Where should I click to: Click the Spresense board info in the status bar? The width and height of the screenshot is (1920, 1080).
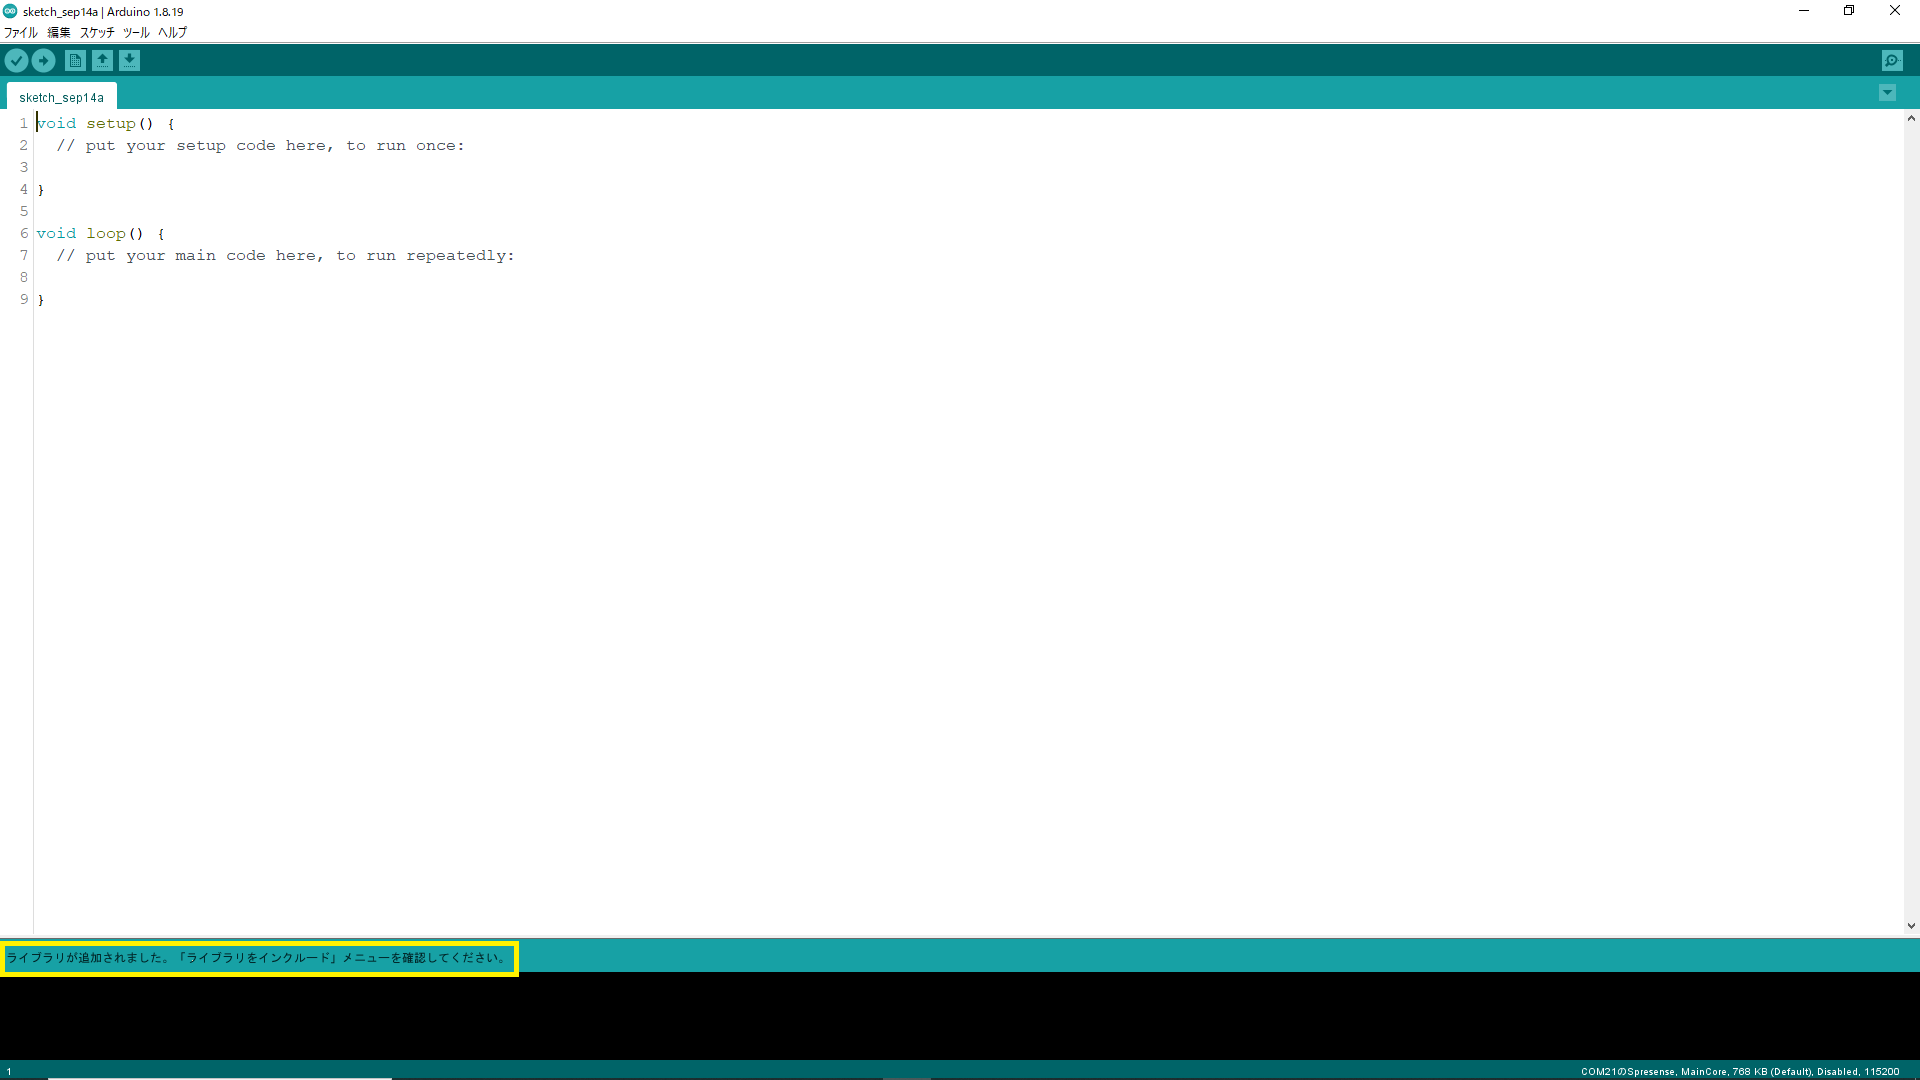[1739, 1071]
